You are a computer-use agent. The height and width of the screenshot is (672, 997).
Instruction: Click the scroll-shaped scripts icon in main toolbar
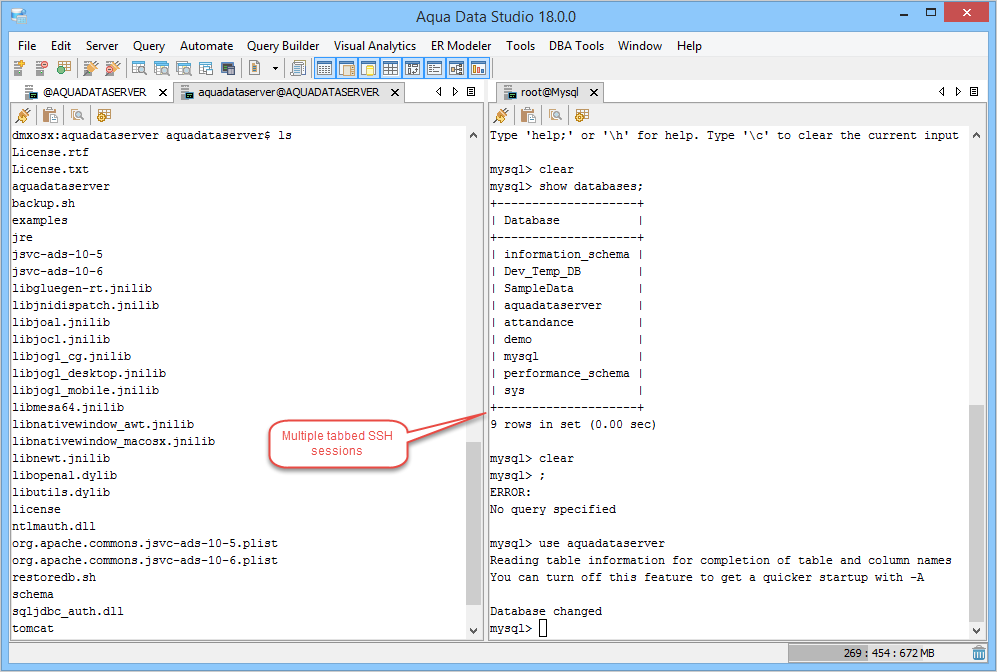click(298, 68)
